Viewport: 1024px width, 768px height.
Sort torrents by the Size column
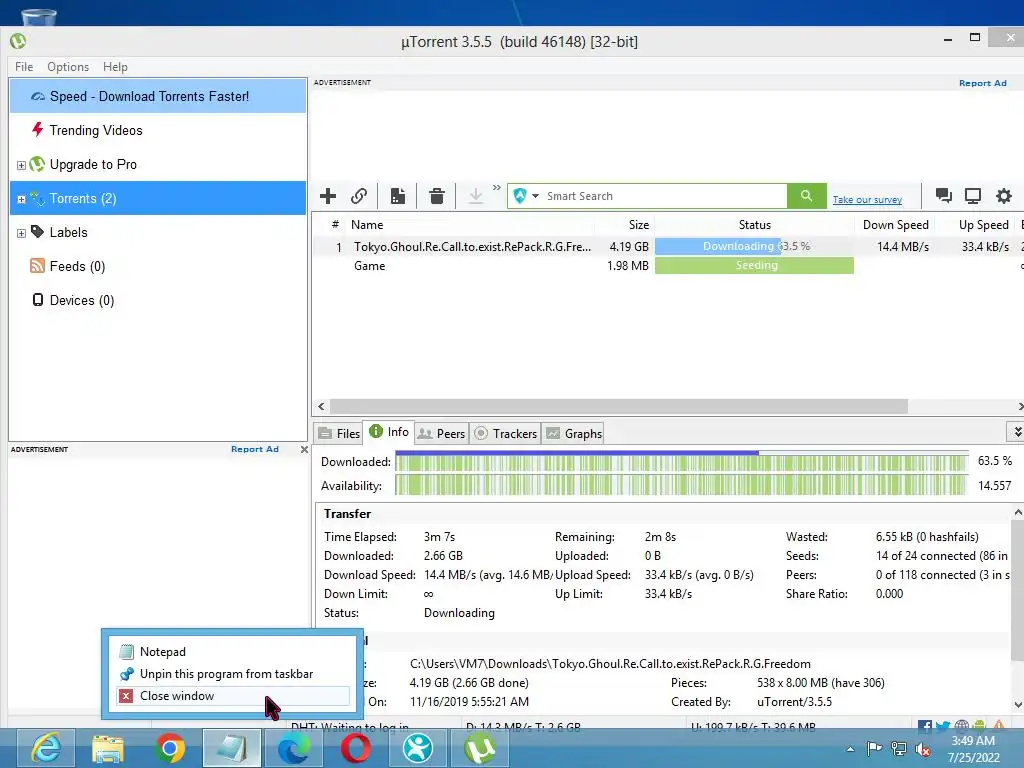pyautogui.click(x=625, y=225)
